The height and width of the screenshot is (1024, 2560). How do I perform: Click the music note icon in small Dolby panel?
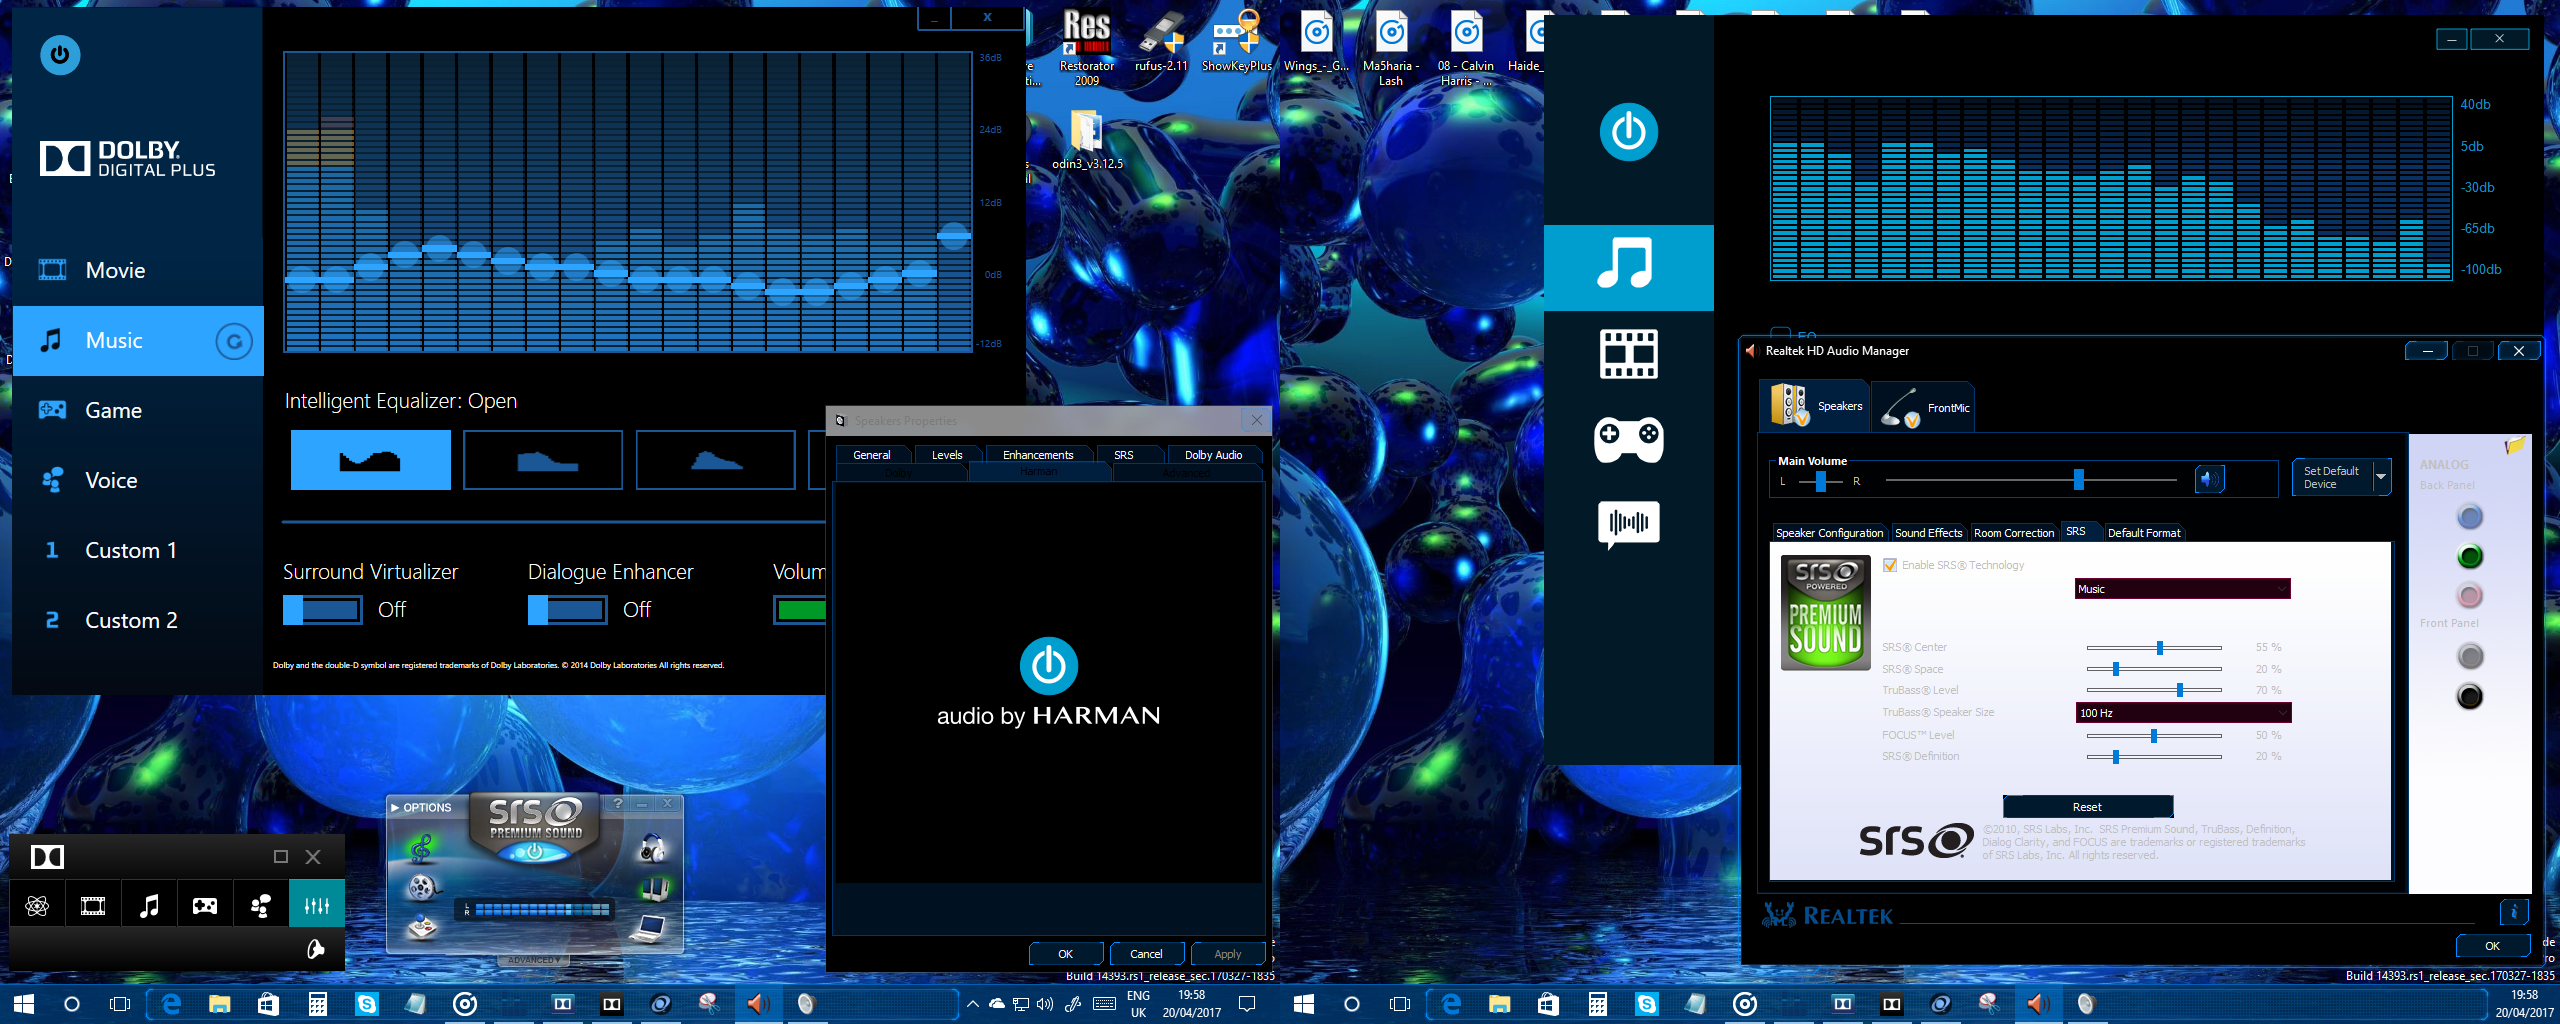click(x=149, y=906)
